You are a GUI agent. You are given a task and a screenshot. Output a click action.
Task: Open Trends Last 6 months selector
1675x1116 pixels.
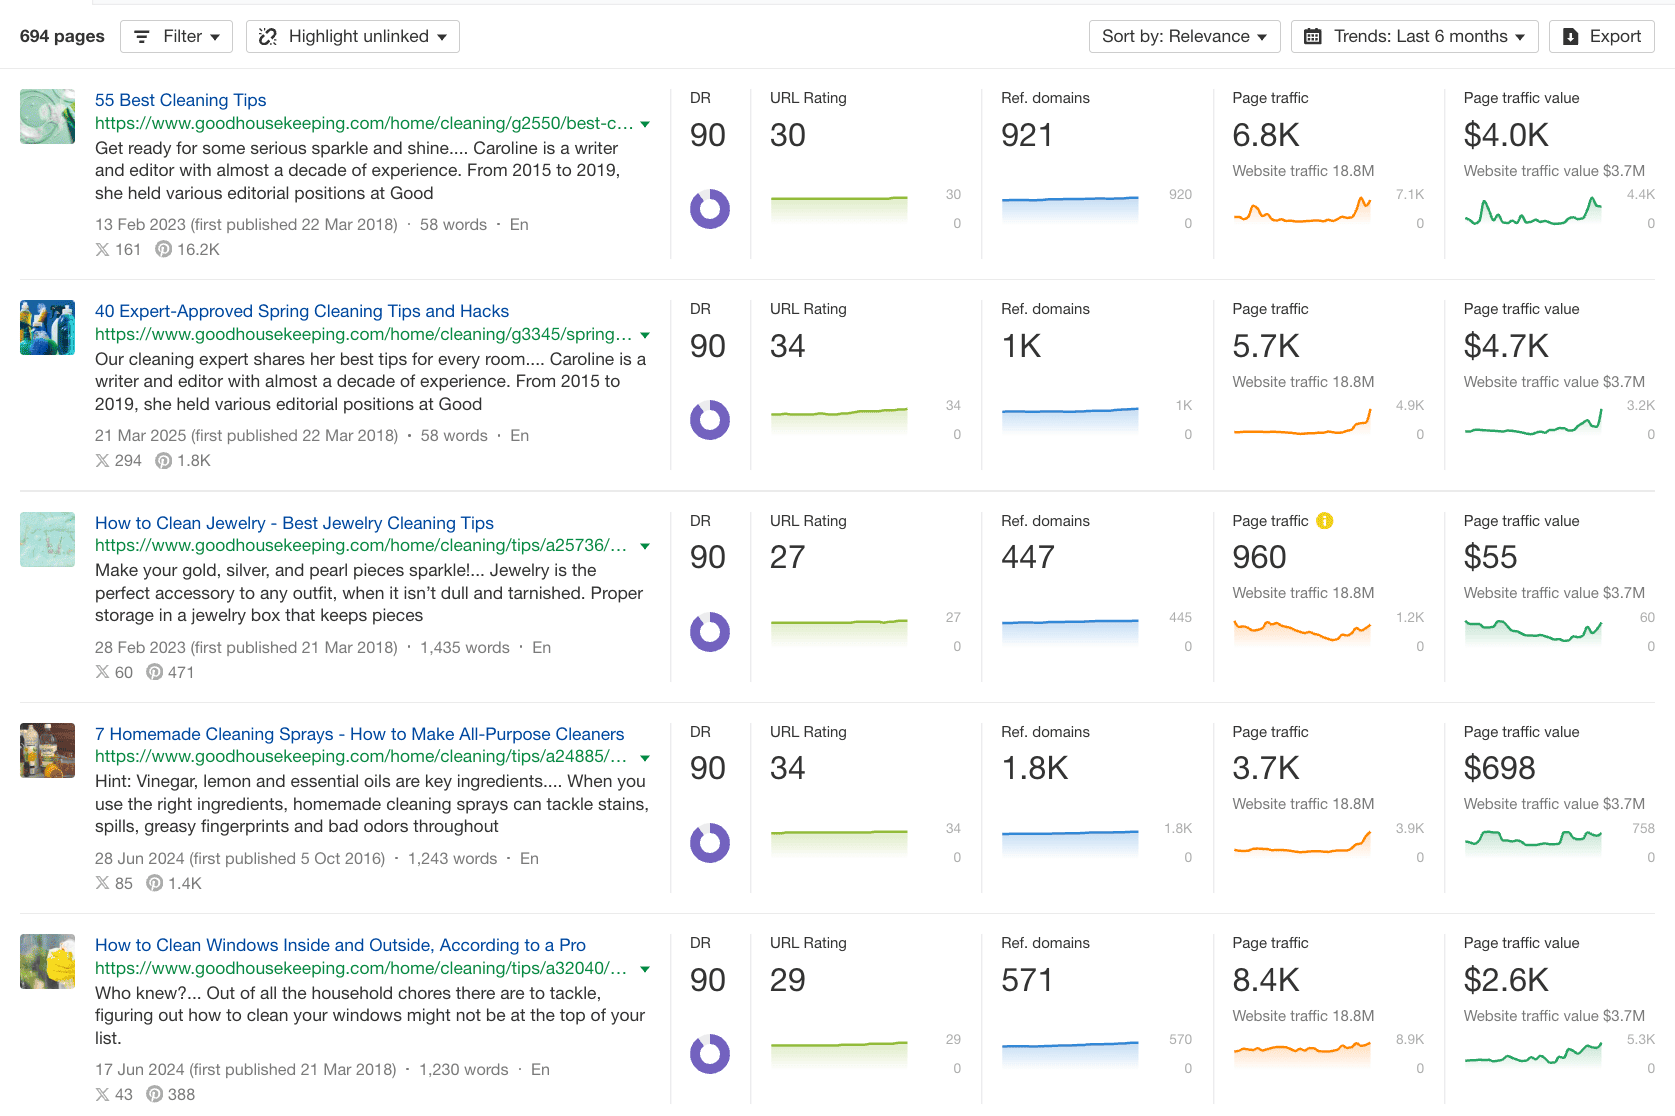pyautogui.click(x=1414, y=37)
